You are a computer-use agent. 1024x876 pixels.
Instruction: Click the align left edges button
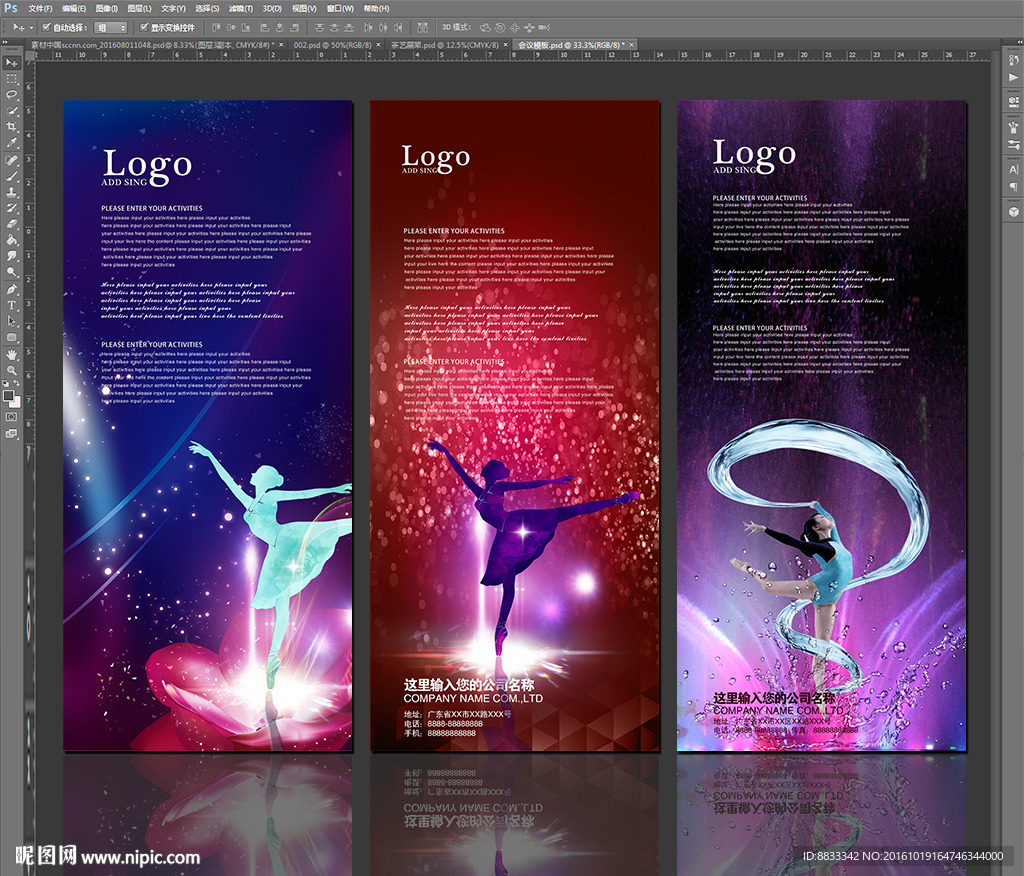[264, 27]
